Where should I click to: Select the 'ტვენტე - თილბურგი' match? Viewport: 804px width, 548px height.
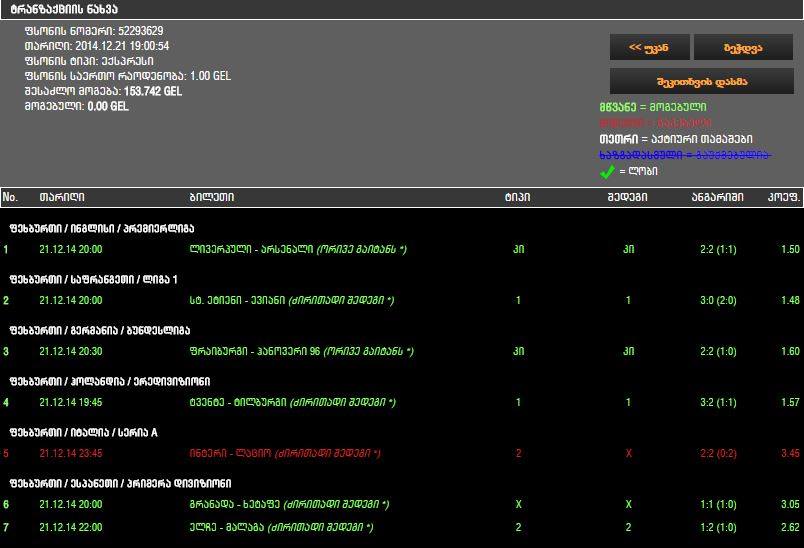[x=402, y=402]
